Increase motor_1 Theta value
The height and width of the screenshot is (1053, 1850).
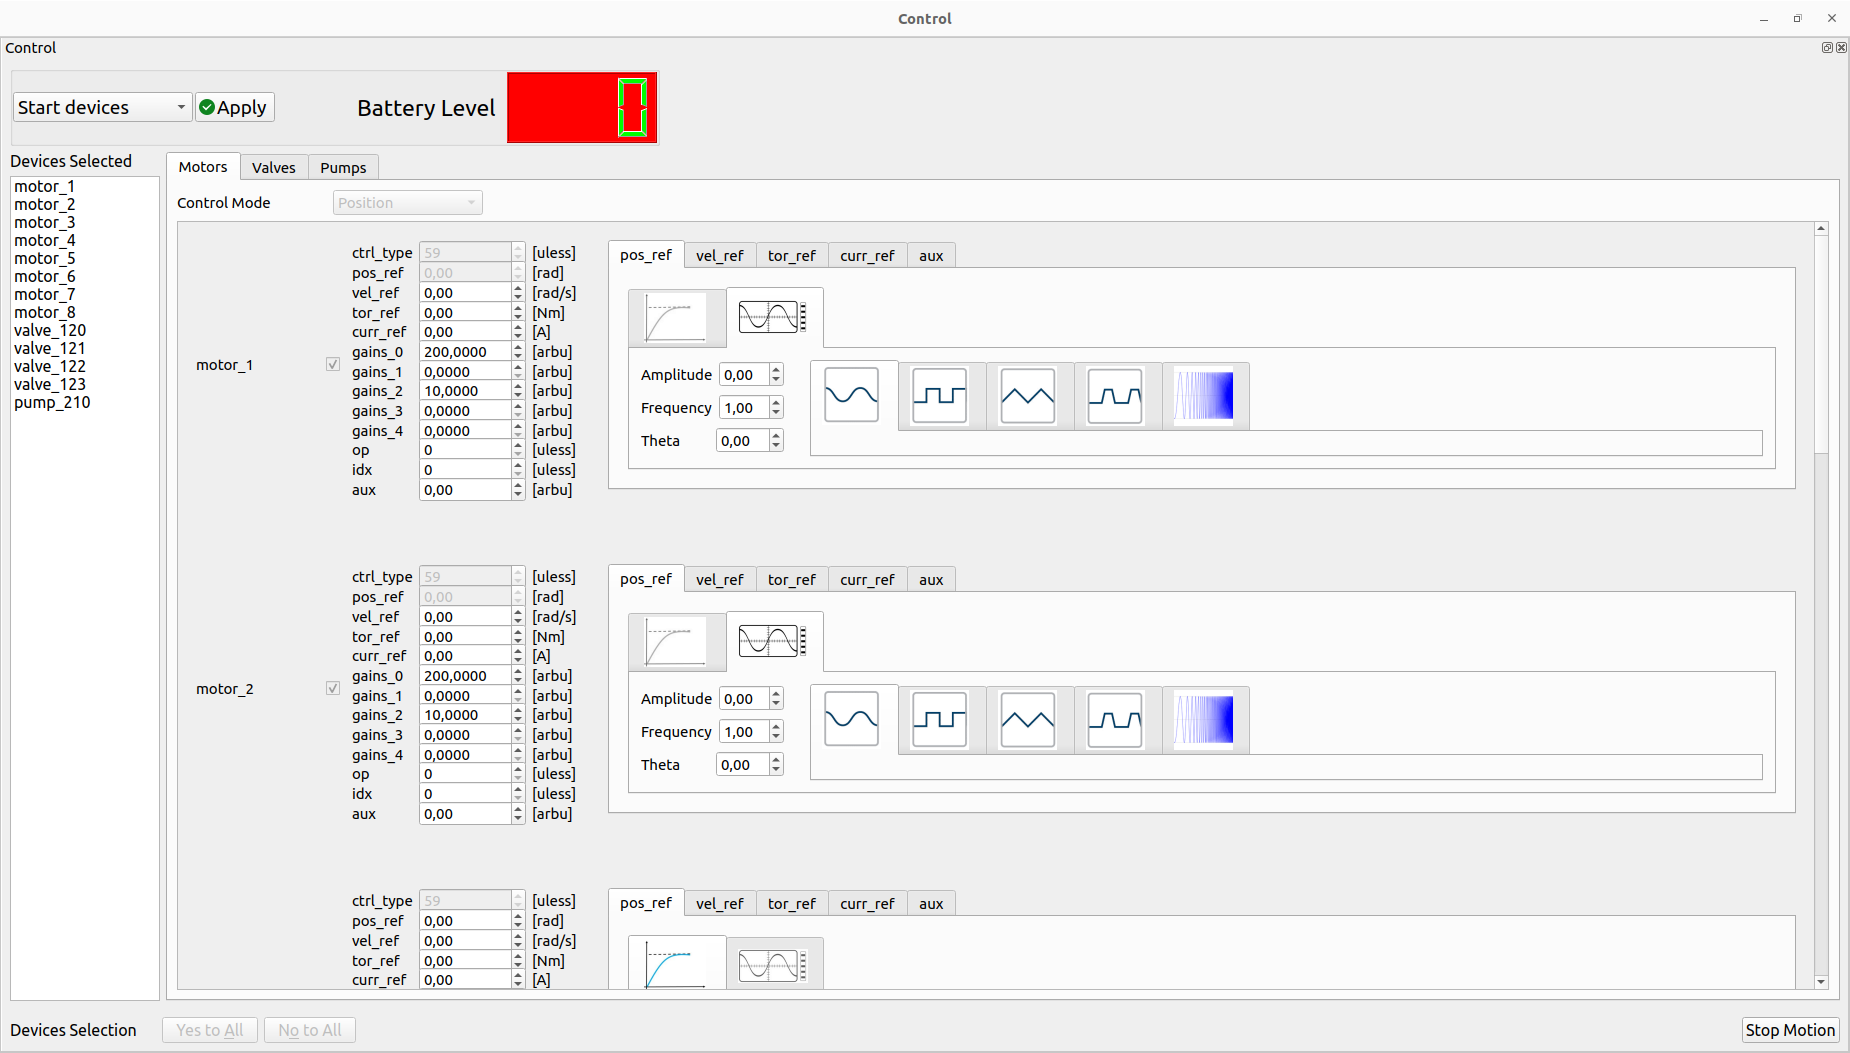(776, 435)
